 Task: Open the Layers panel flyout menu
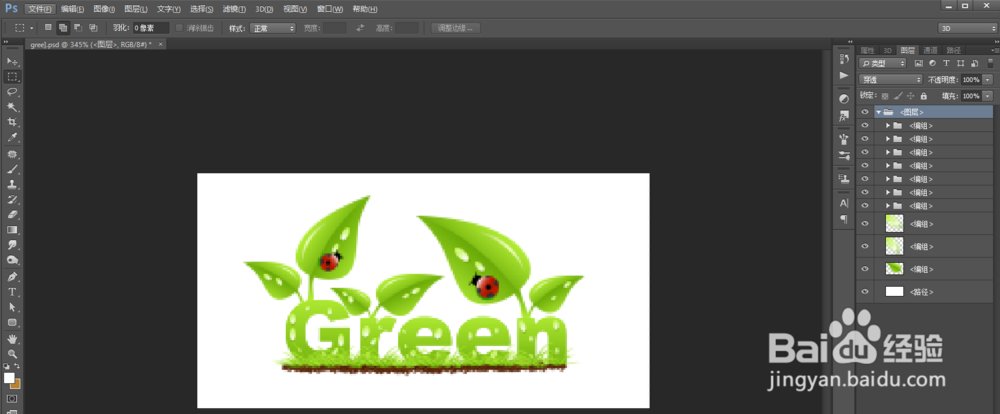pos(994,50)
